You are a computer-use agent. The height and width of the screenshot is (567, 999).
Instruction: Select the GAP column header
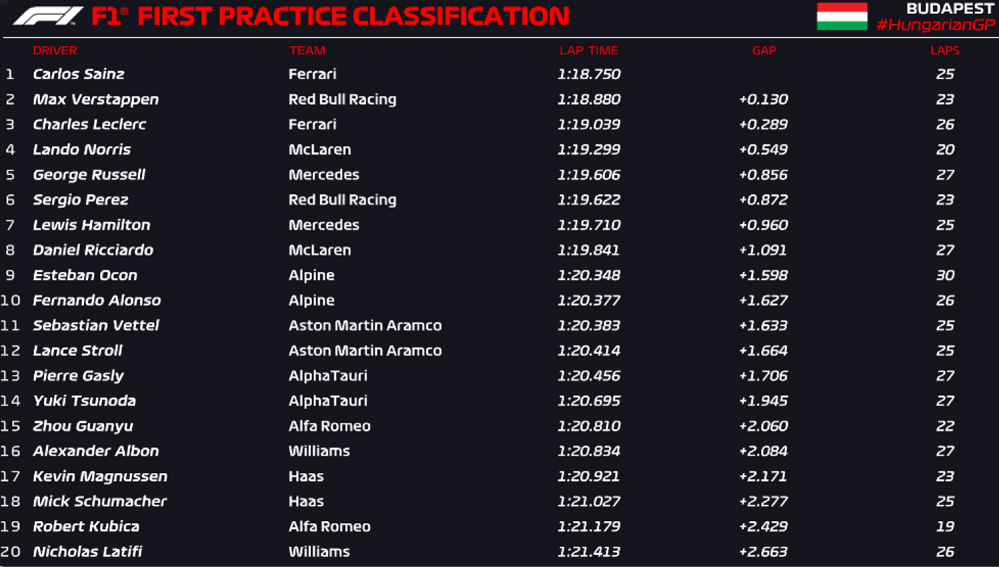764,50
